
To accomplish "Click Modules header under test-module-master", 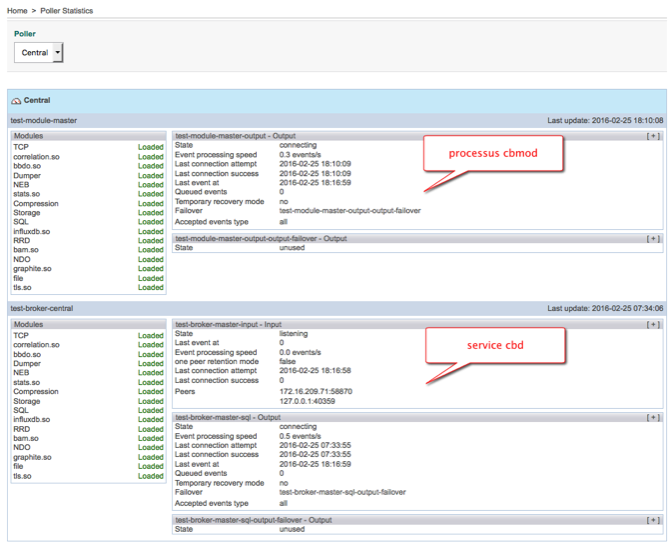I will coord(28,135).
